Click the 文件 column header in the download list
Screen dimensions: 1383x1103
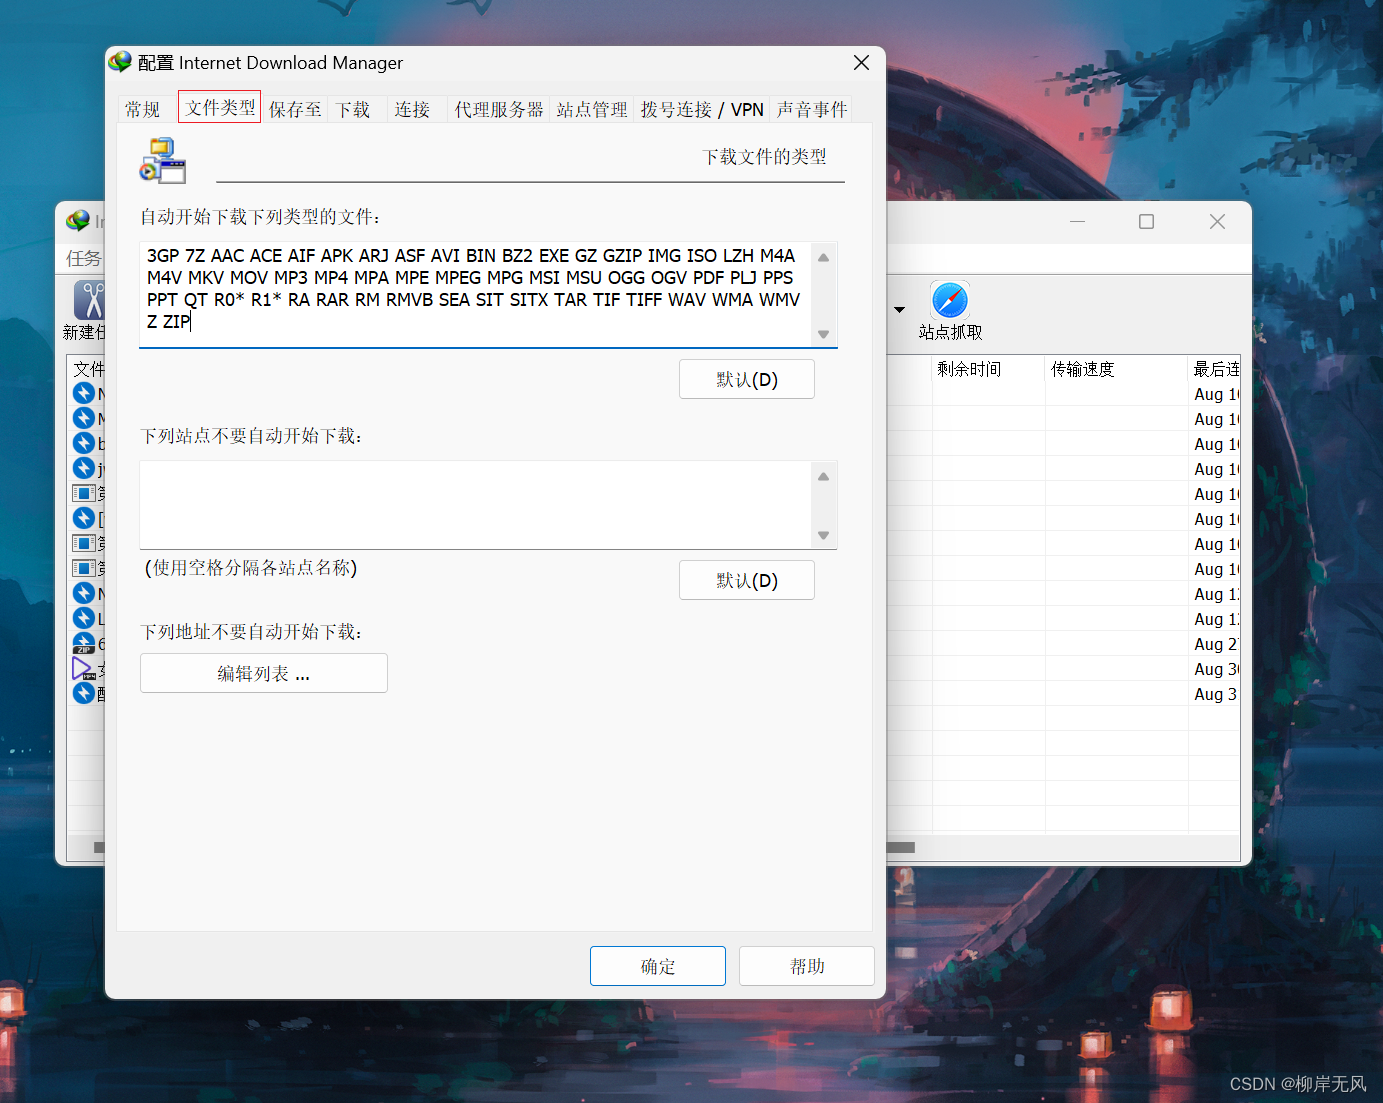click(x=88, y=369)
